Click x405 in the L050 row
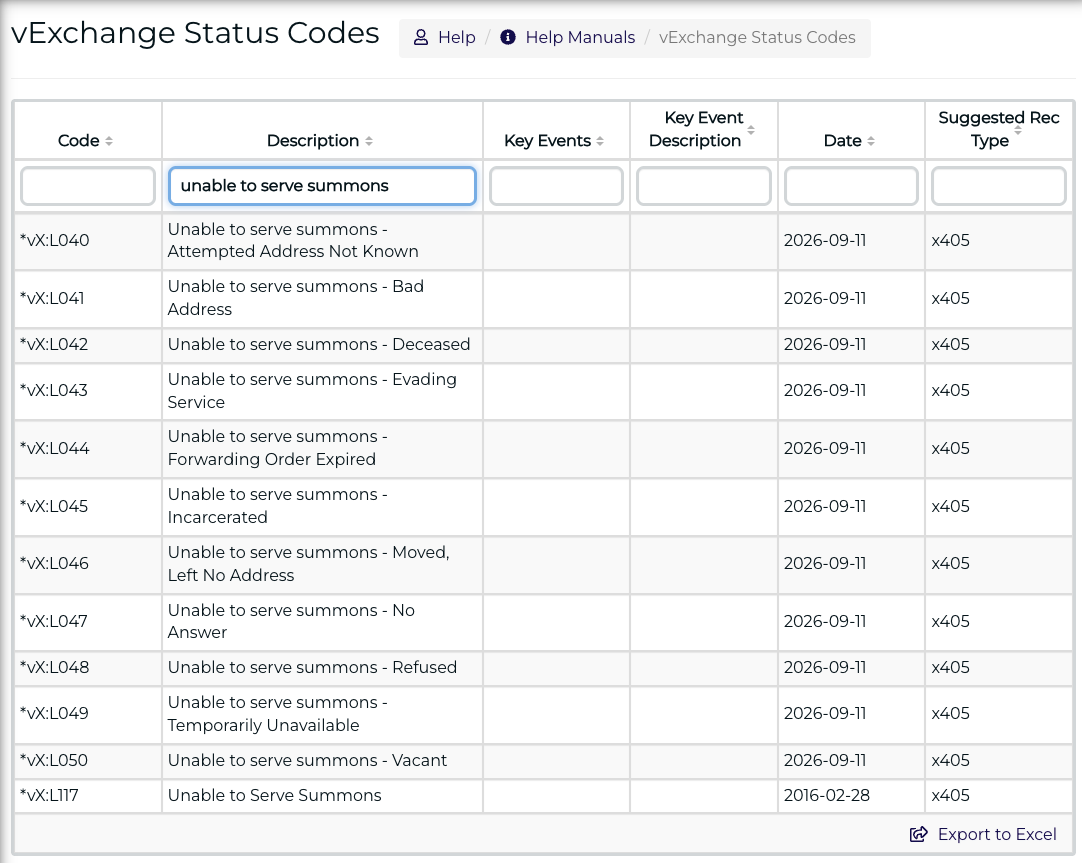Viewport: 1082px width, 863px height. [x=950, y=760]
